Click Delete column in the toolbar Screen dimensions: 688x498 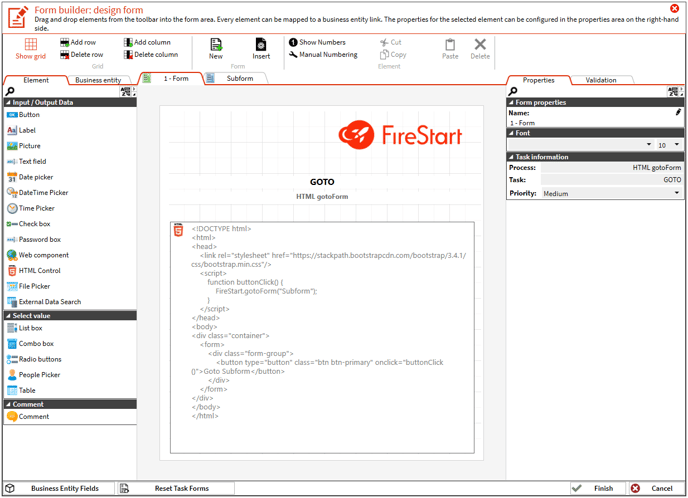point(151,54)
